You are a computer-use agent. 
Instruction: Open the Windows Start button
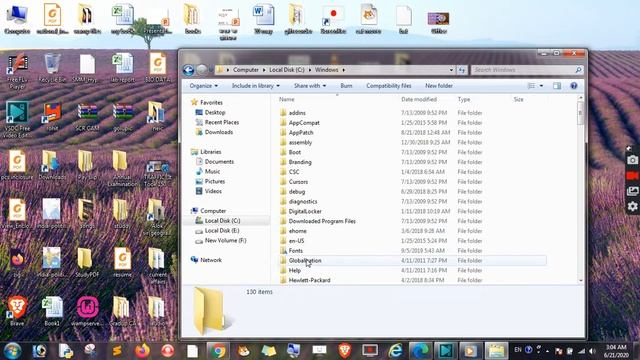(12, 351)
